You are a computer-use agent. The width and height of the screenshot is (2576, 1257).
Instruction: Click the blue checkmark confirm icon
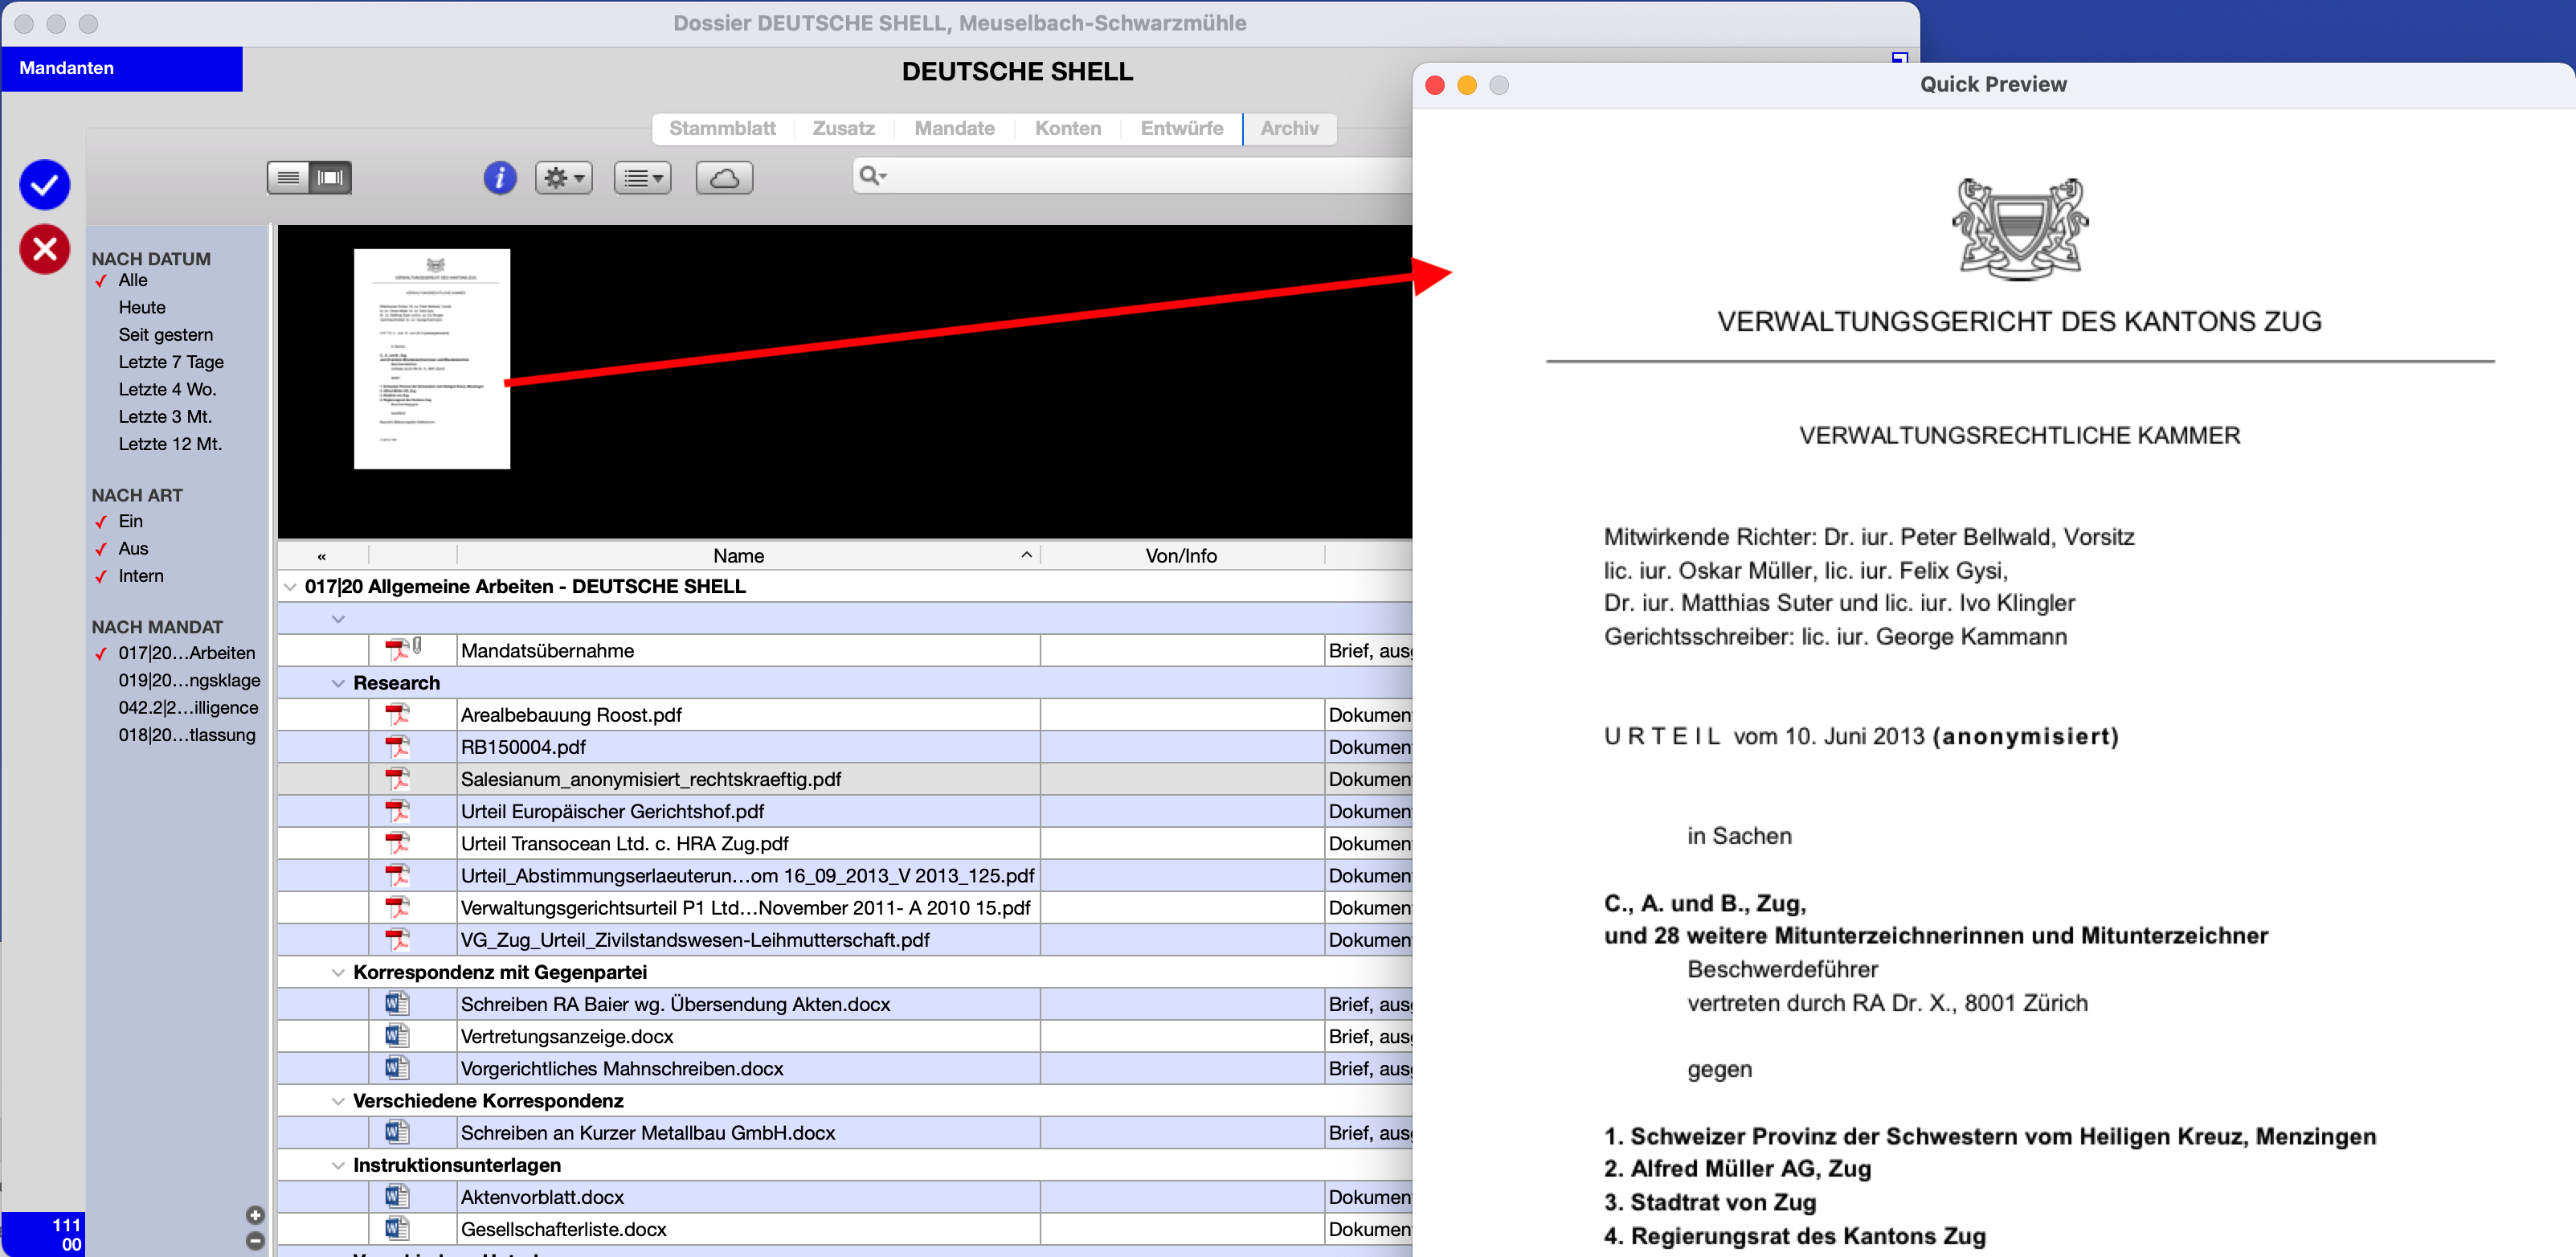(45, 184)
